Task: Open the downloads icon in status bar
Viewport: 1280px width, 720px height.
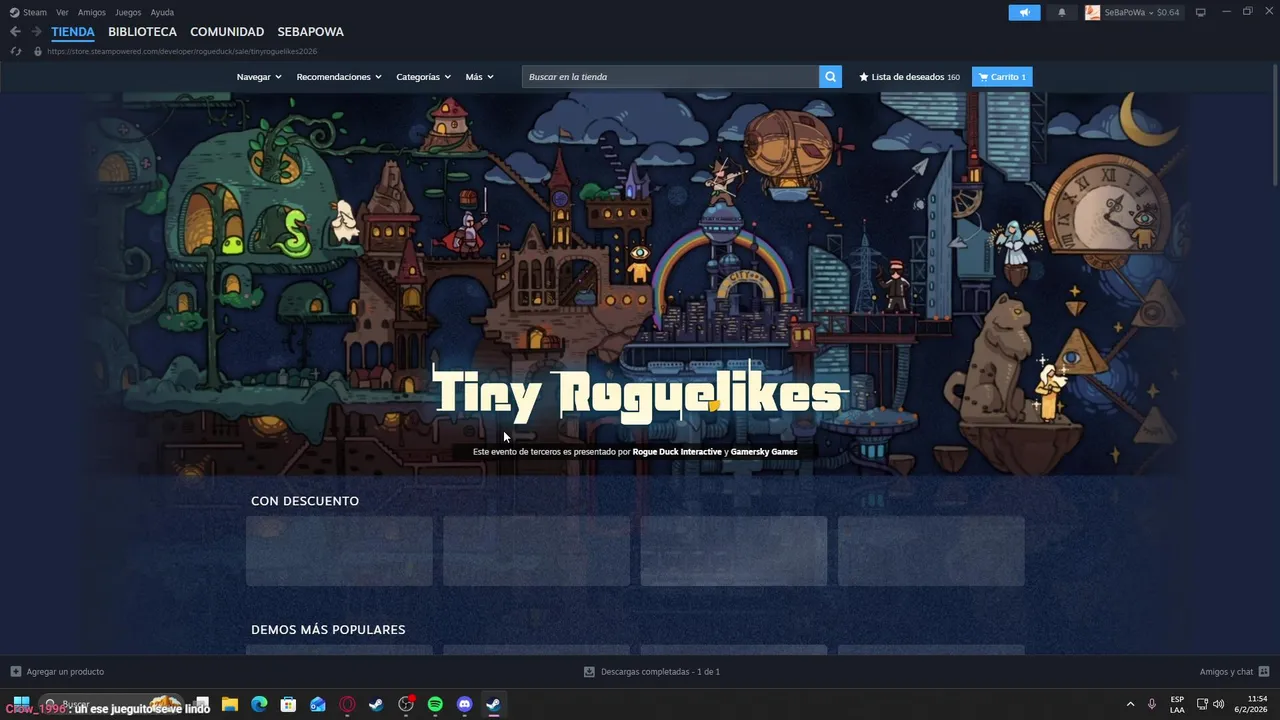Action: [589, 672]
